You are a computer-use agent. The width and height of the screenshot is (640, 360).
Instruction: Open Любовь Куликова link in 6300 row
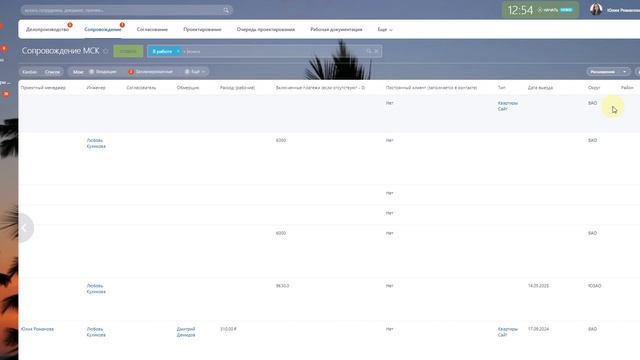pyautogui.click(x=96, y=143)
